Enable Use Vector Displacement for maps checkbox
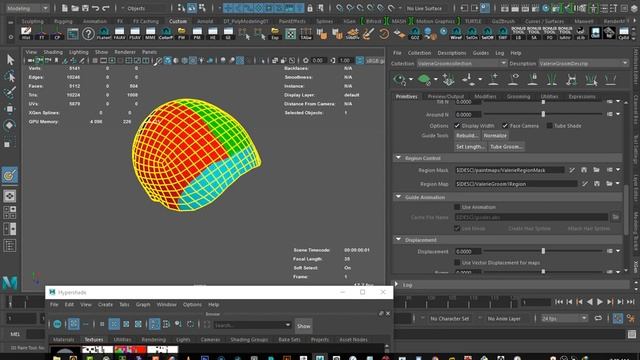 457,263
